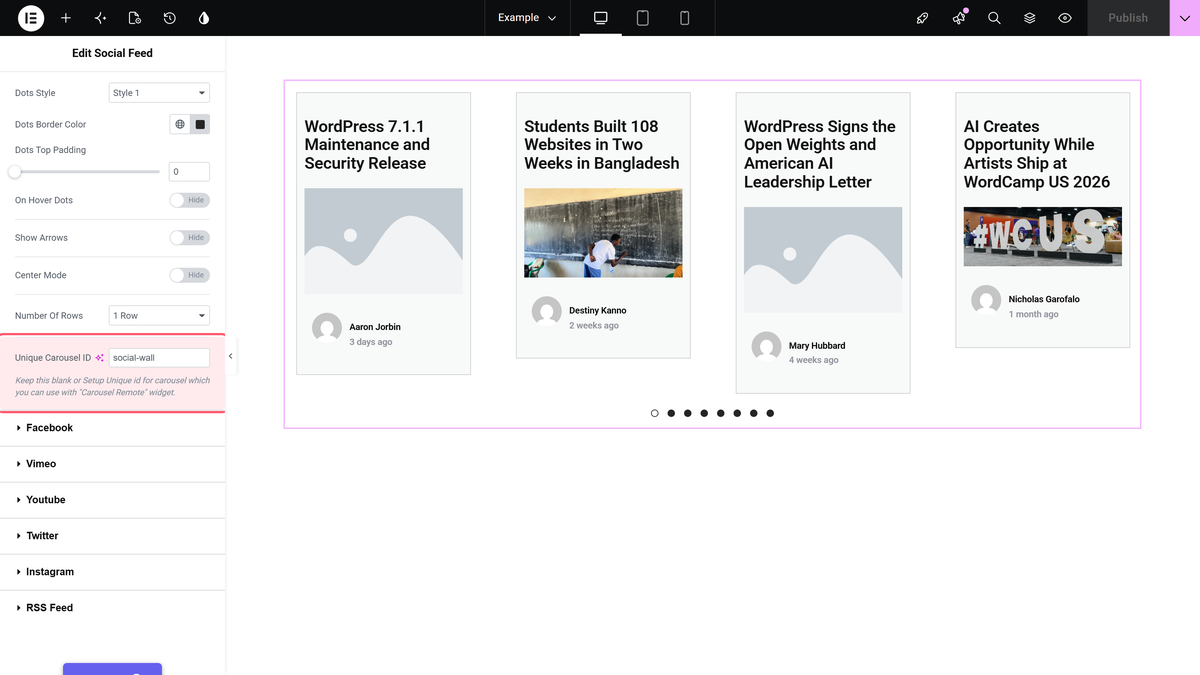This screenshot has width=1200, height=675.
Task: Expand the Instagram section
Action: 113,572
